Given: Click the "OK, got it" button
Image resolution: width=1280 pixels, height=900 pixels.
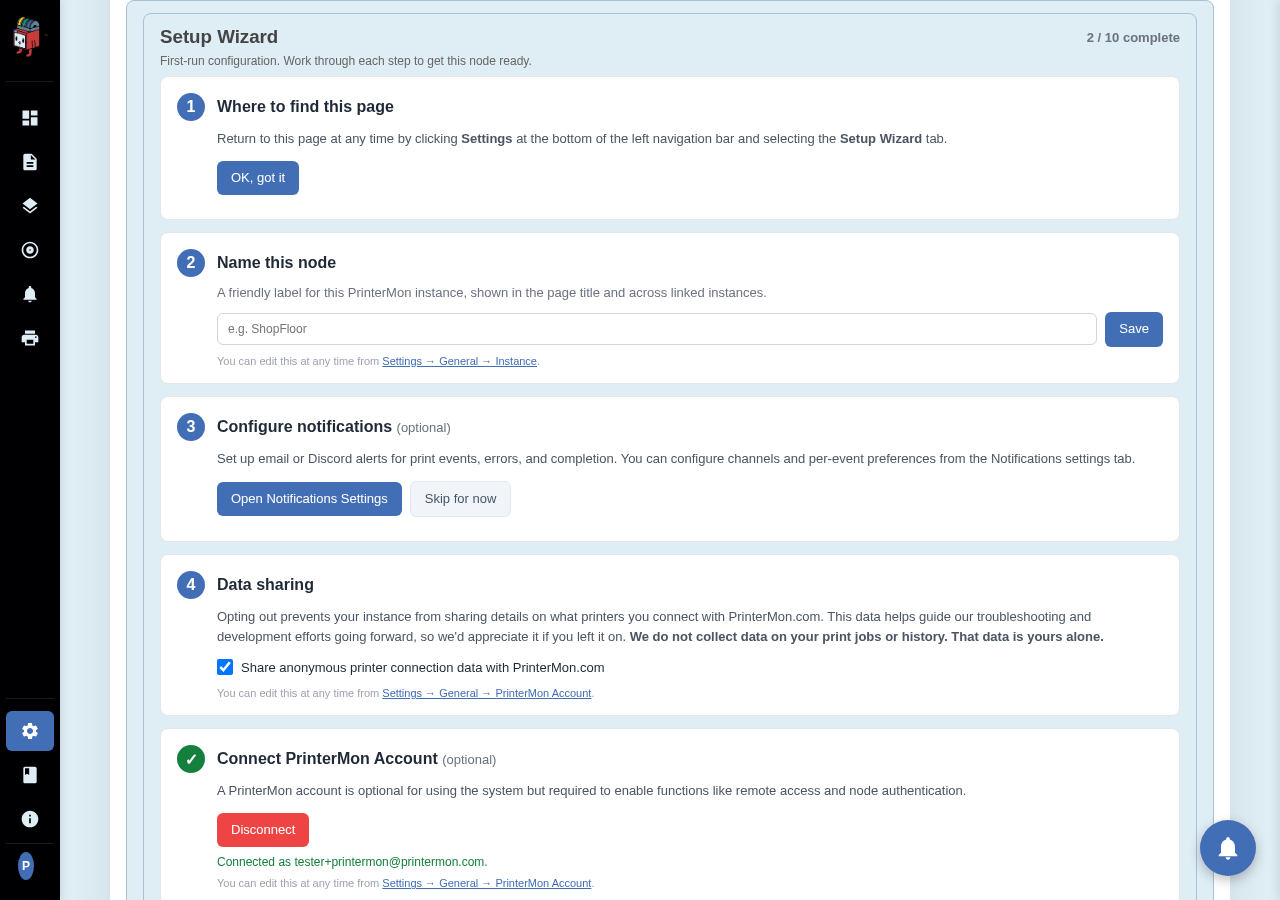Looking at the screenshot, I should pyautogui.click(x=258, y=178).
